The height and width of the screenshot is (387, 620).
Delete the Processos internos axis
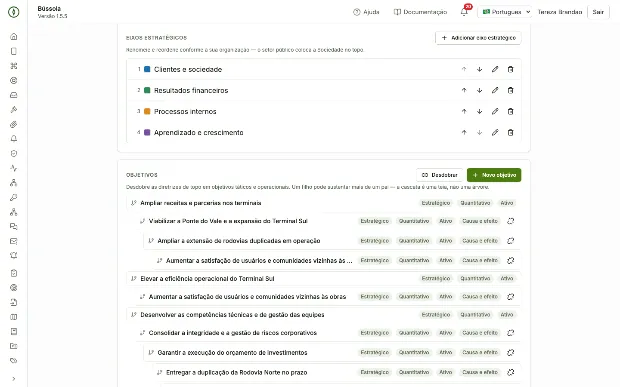(x=510, y=111)
